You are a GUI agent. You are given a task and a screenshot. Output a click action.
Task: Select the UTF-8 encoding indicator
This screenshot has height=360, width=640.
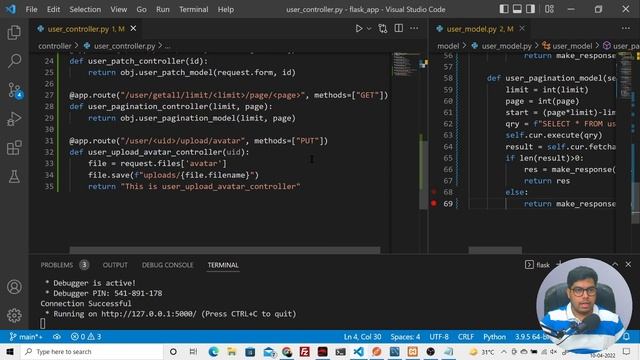(439, 337)
